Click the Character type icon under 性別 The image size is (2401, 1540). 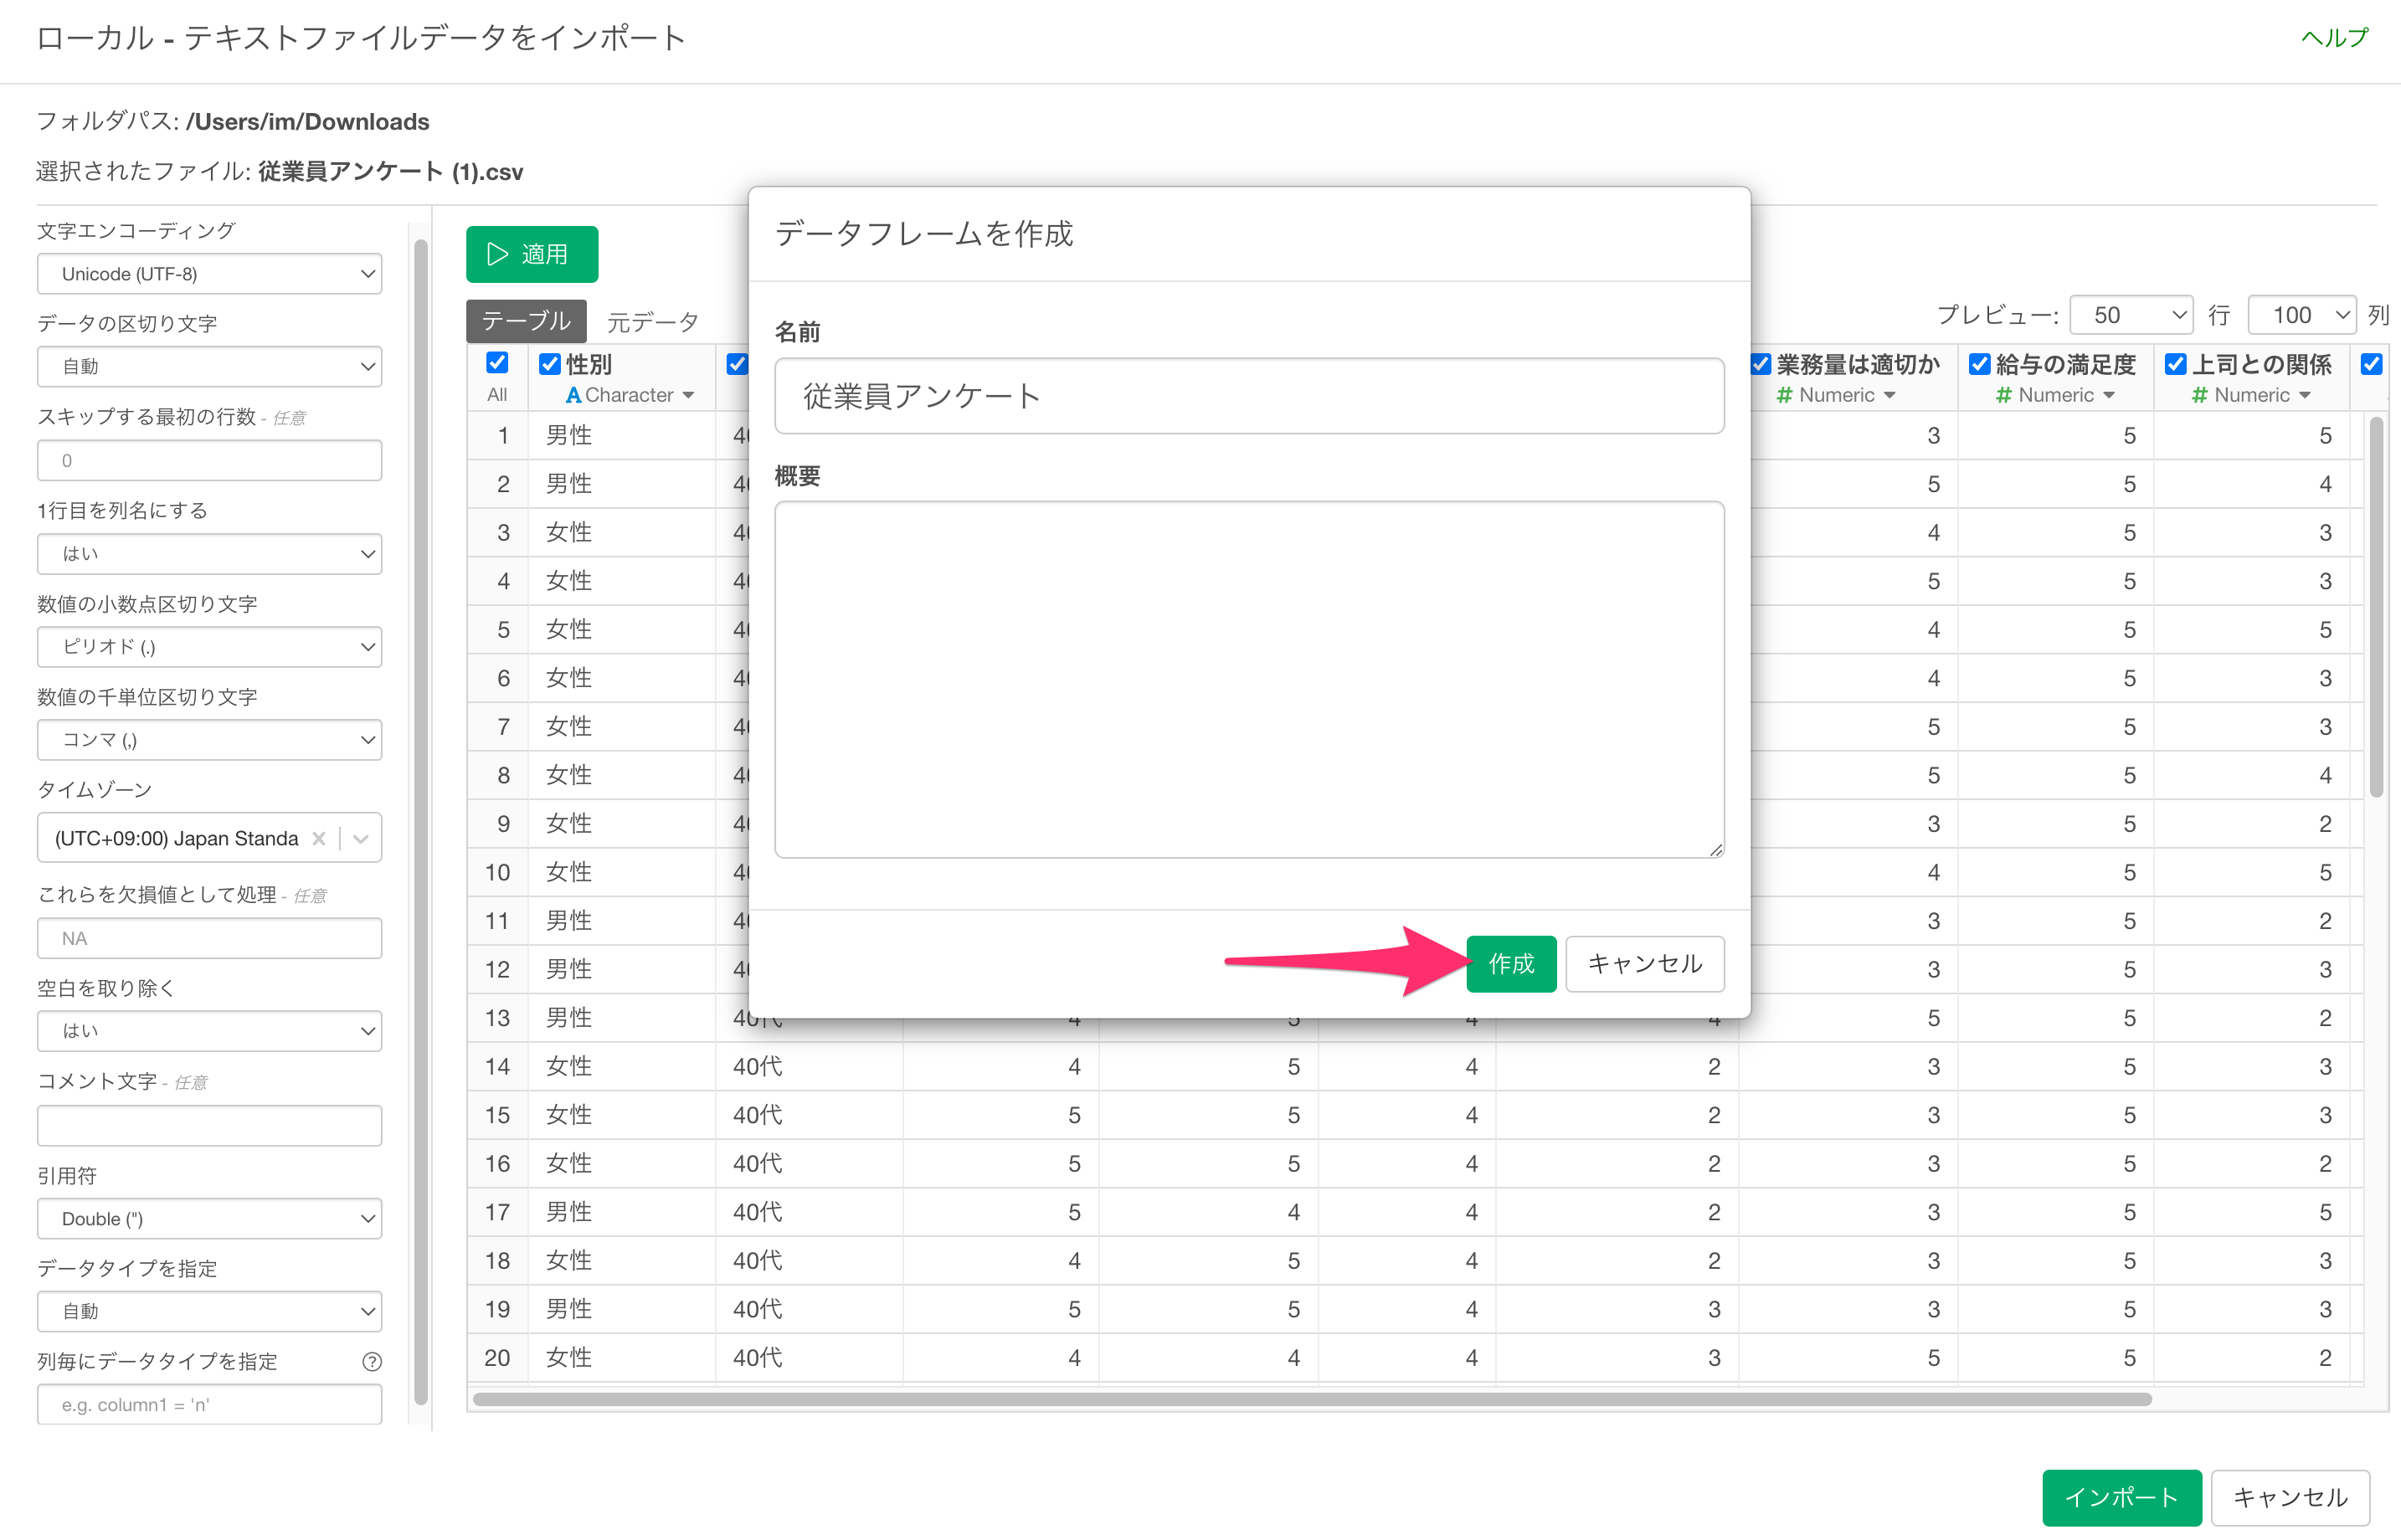[573, 395]
